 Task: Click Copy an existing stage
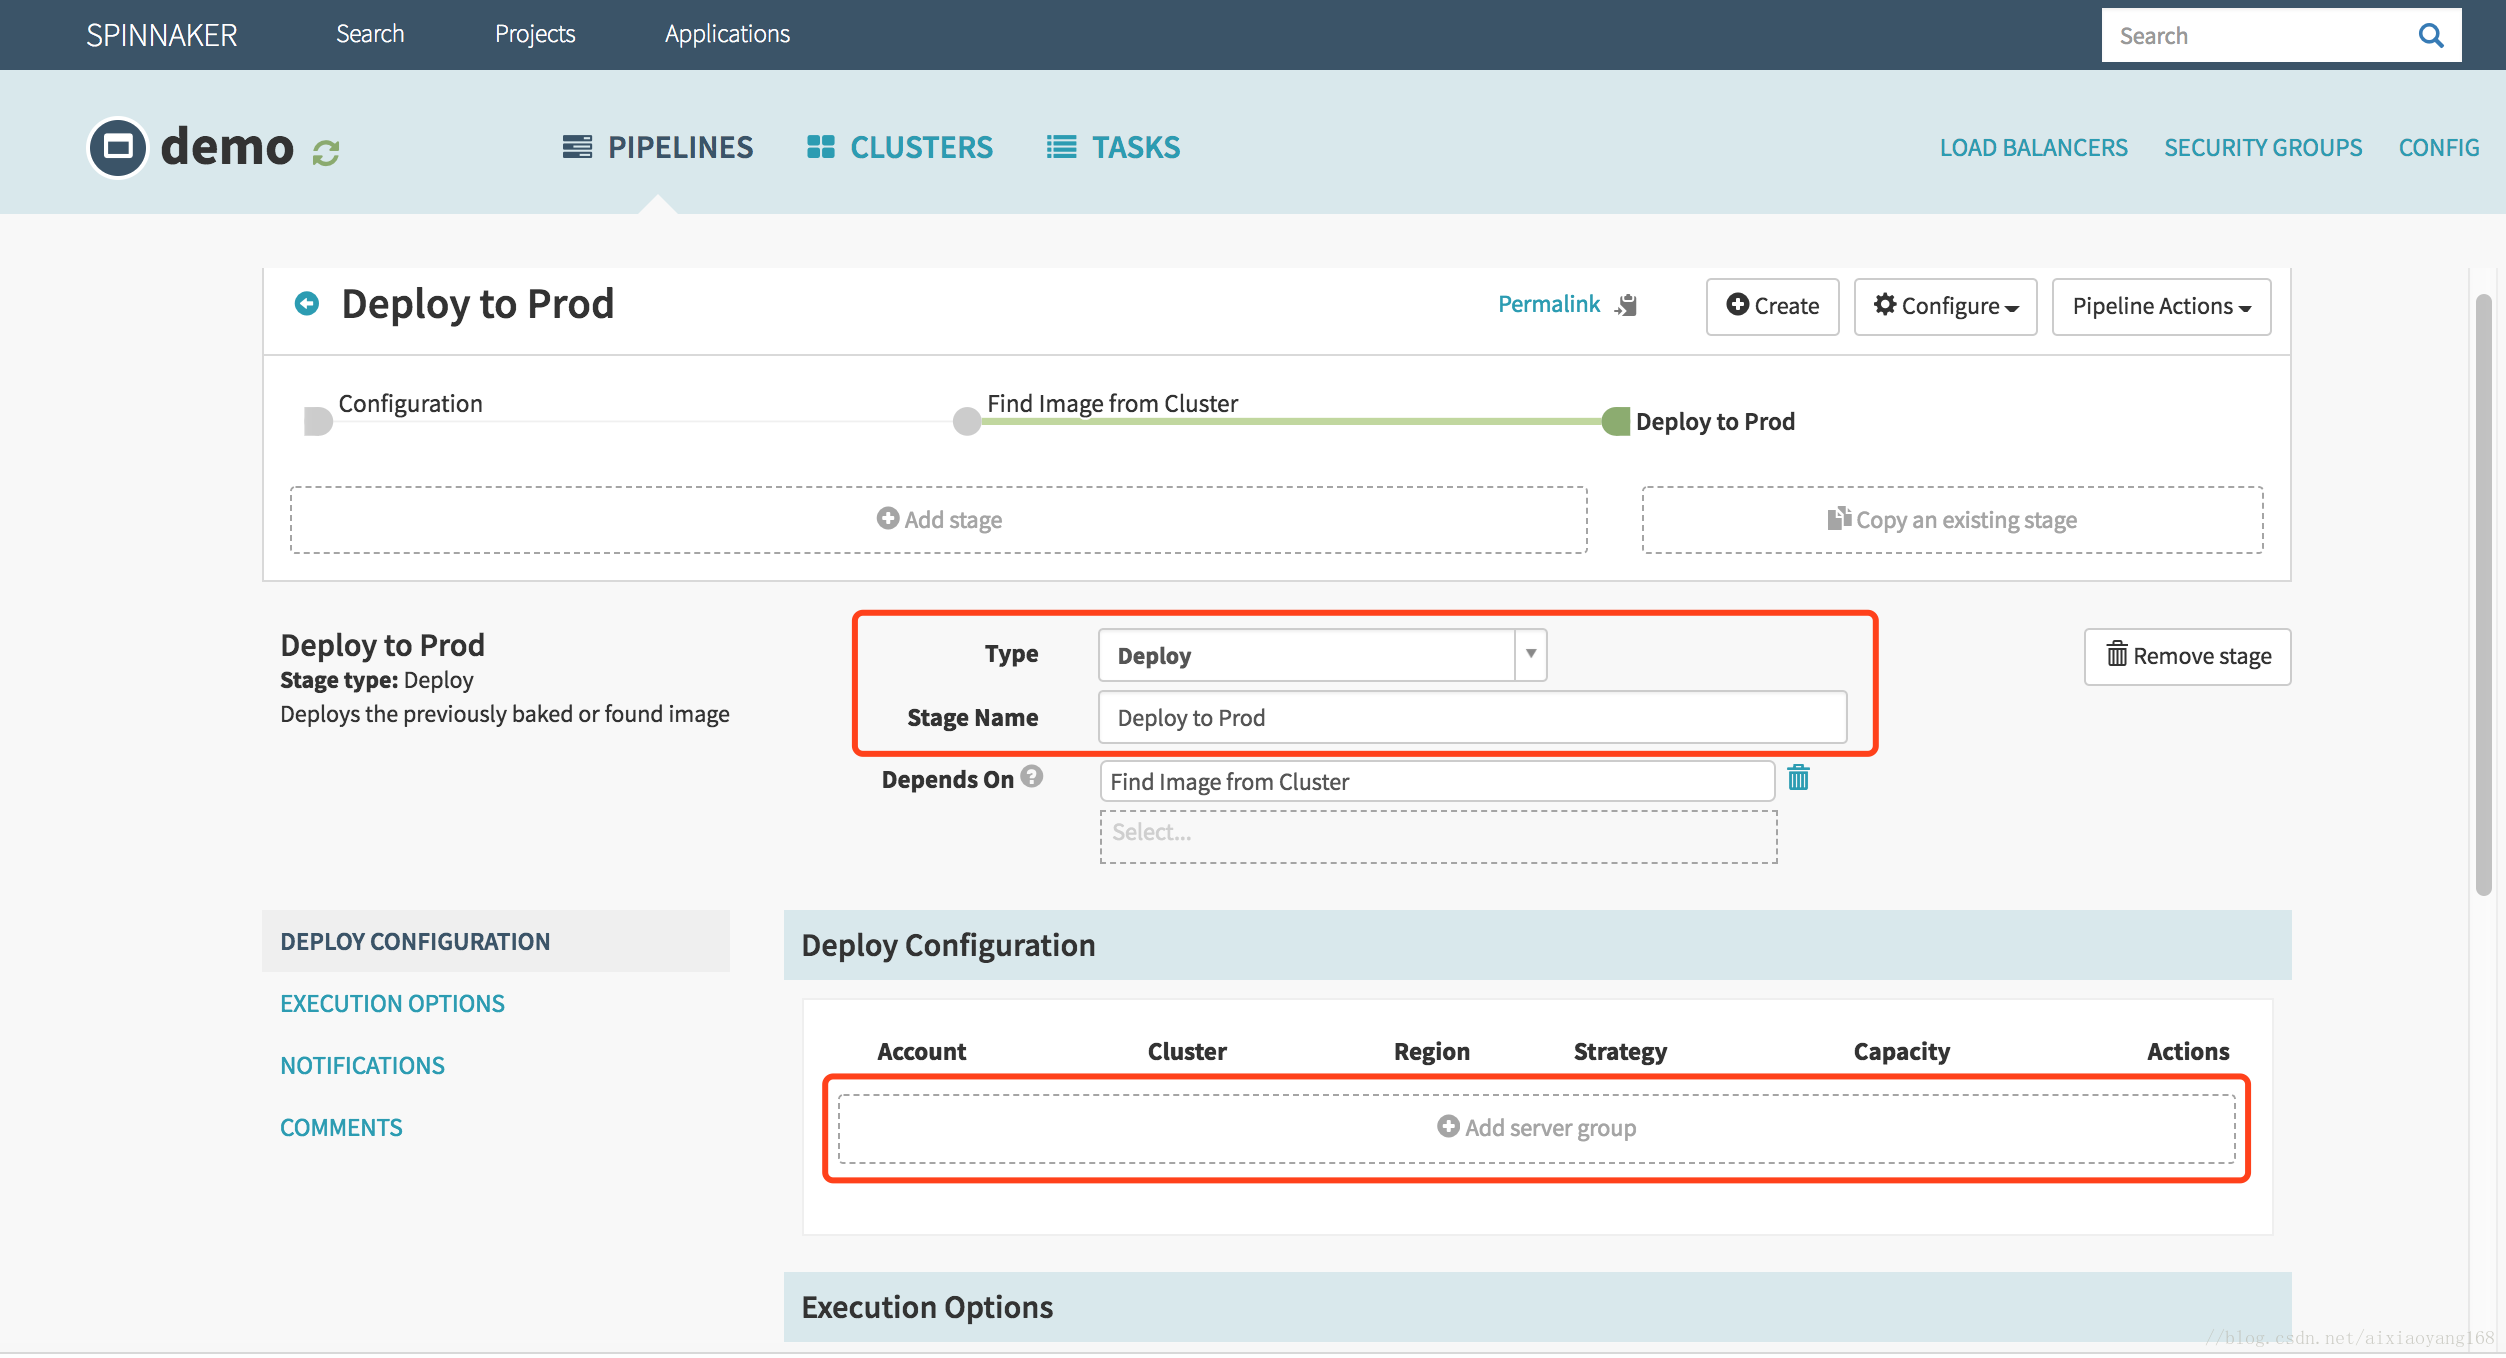click(x=1952, y=520)
